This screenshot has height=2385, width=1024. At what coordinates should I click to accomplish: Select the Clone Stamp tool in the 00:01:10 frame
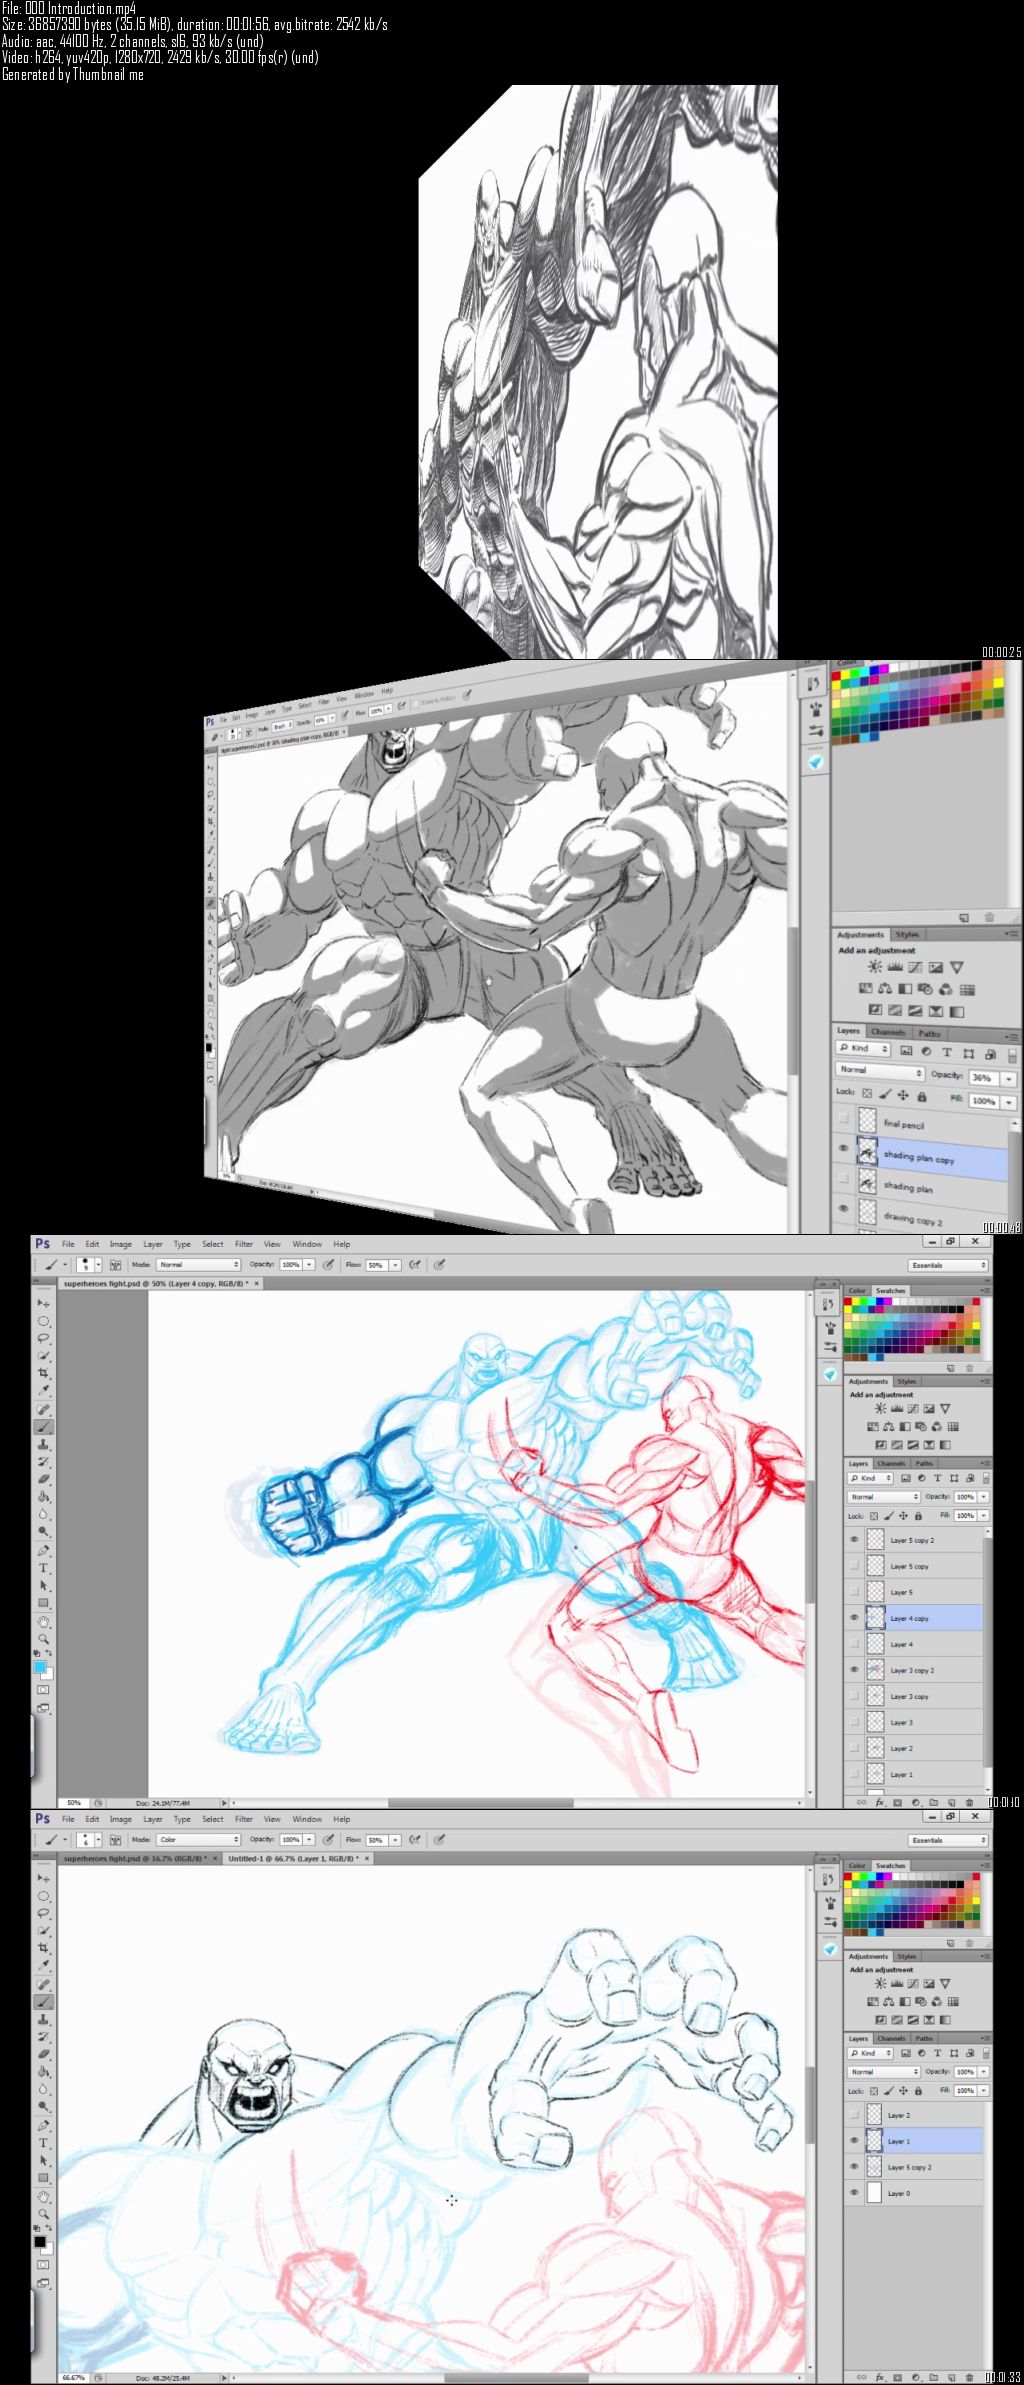click(44, 1445)
